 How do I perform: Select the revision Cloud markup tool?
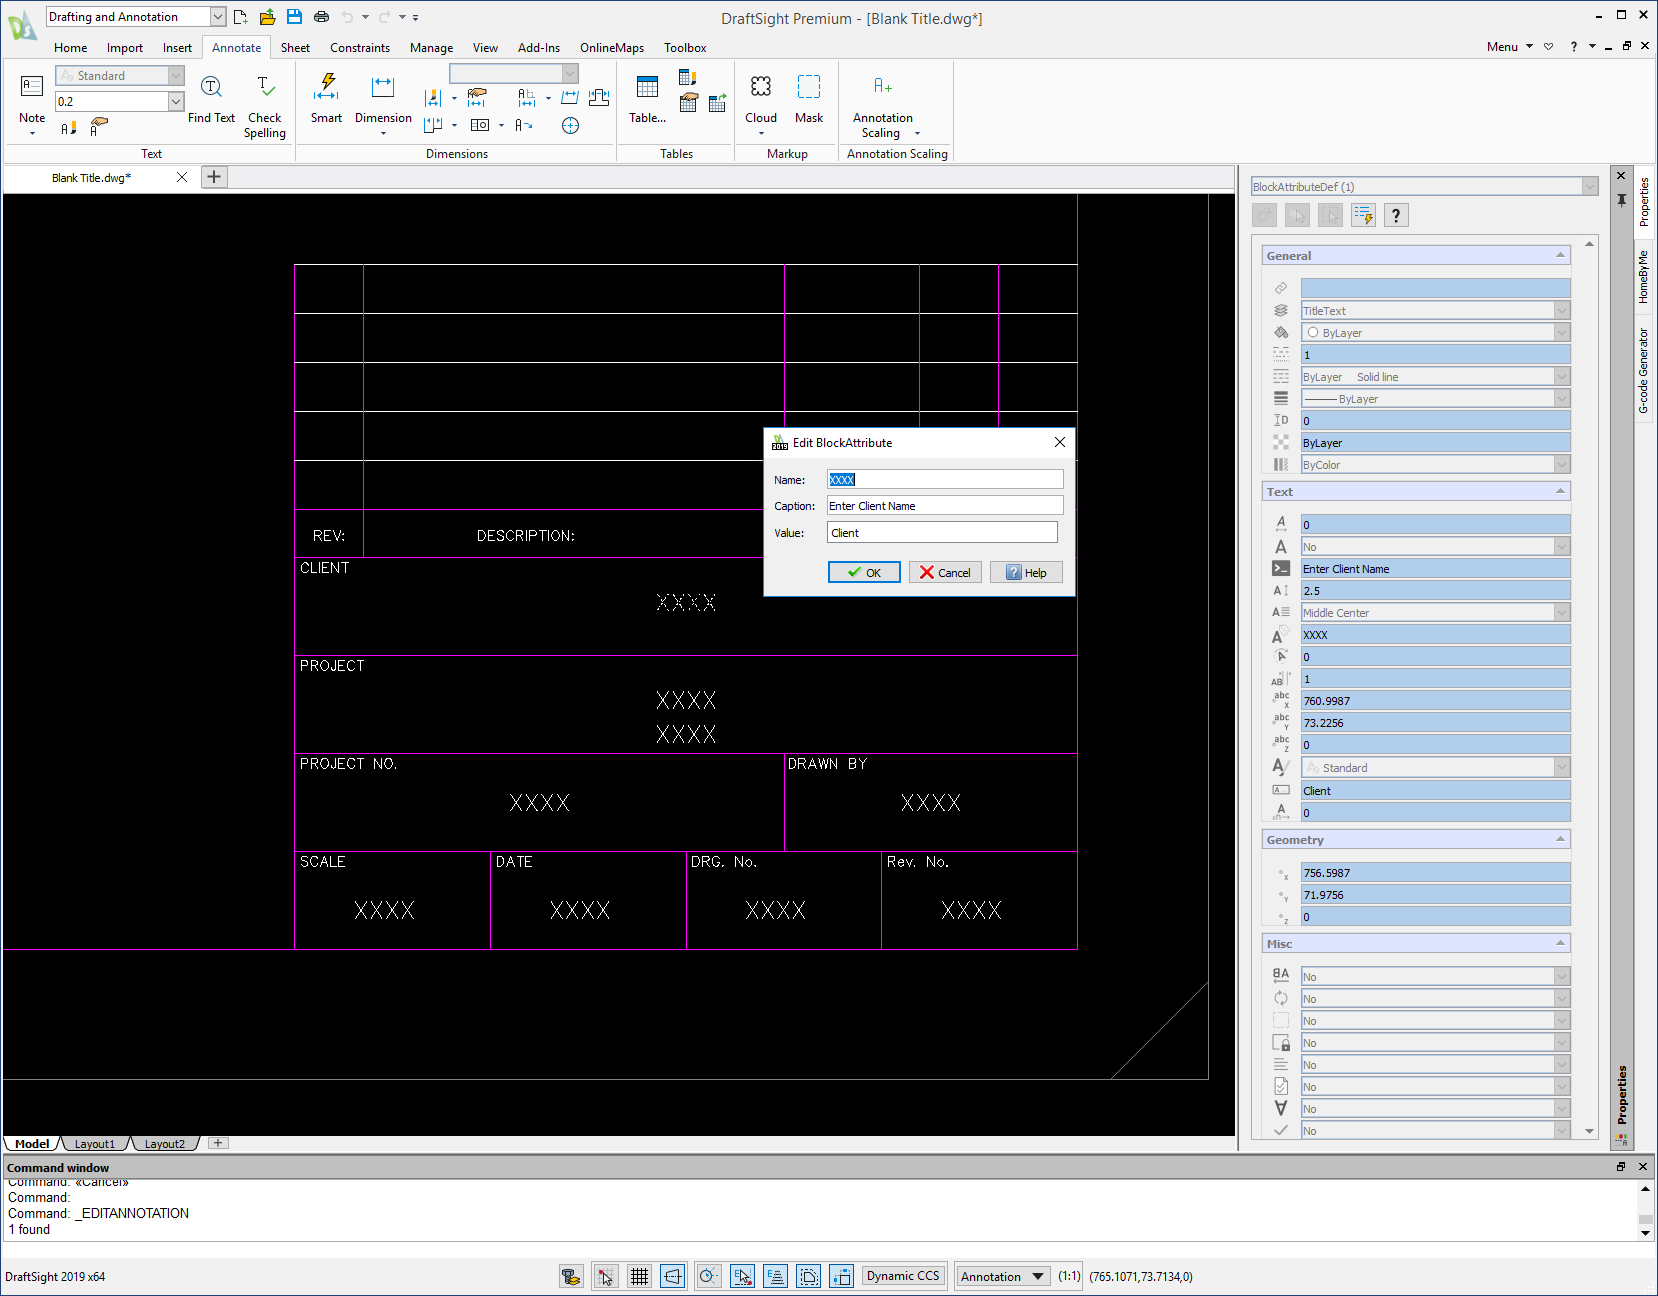(x=760, y=100)
